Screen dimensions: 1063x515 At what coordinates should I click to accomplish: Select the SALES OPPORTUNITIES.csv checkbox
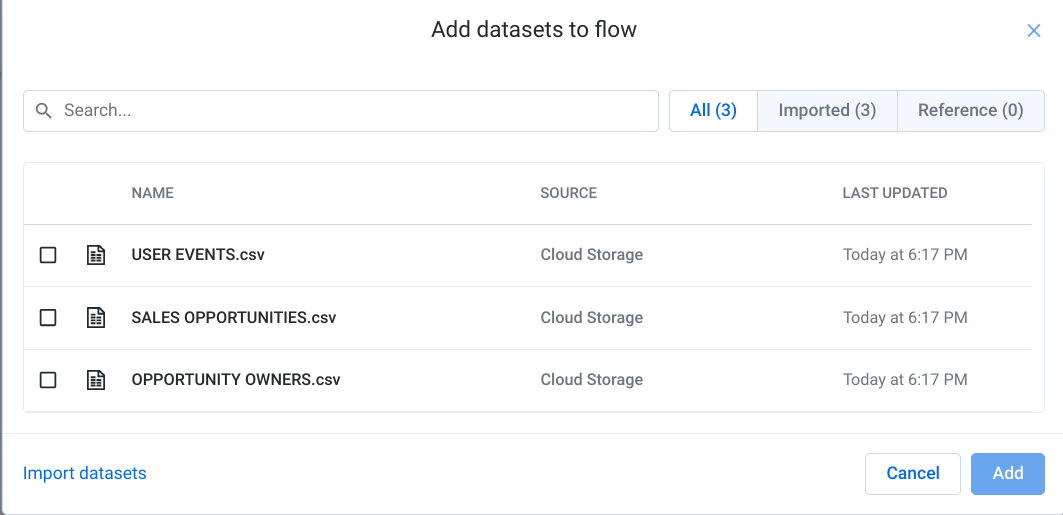coord(47,318)
